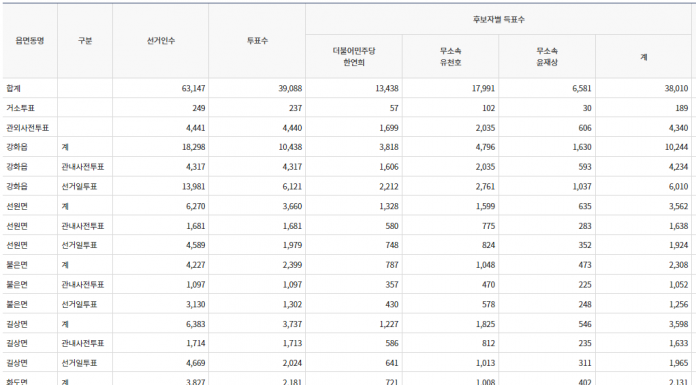The height and width of the screenshot is (385, 696).
Task: Click 선원면 계 투표수 value 3,660
Action: 292,206
